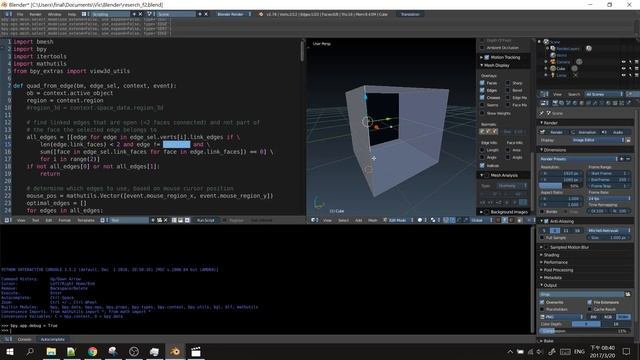Open the Frame Rate 24 fps dropdown
Screen dimensions: 640x360
point(609,198)
